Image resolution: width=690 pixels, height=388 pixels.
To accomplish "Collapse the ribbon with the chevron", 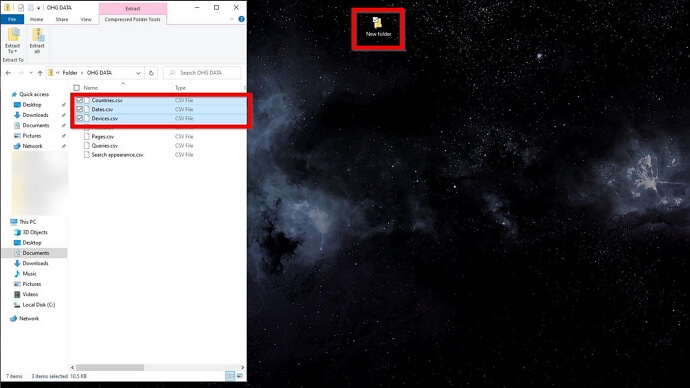I will 232,19.
